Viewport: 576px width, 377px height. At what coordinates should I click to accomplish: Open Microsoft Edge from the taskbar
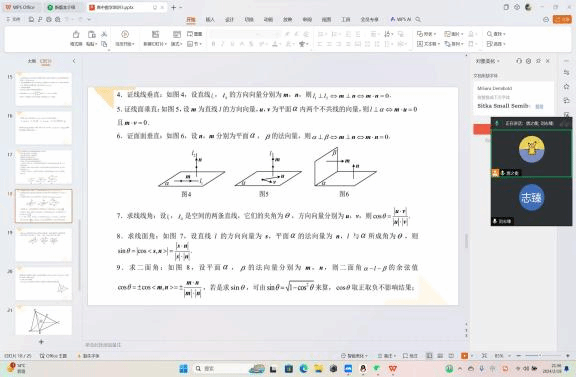(303, 368)
